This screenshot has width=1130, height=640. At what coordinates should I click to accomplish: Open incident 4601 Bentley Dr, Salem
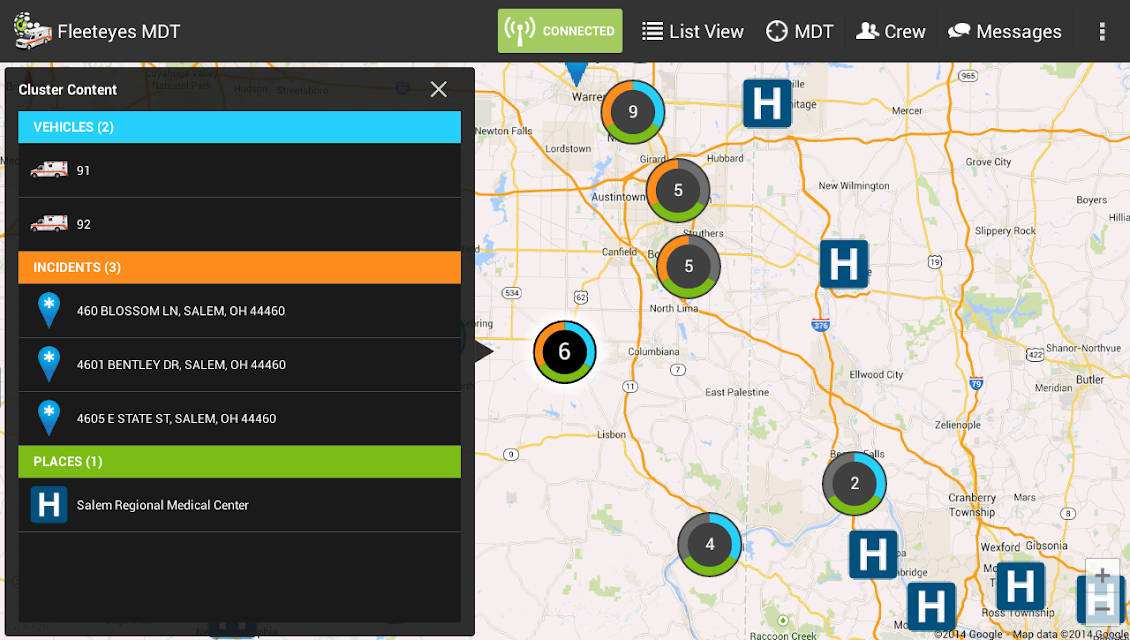[239, 365]
